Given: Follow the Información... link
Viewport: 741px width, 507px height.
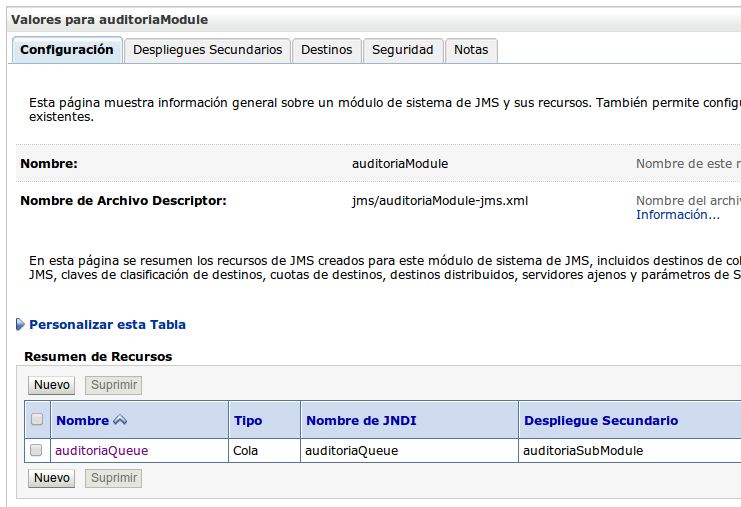Looking at the screenshot, I should point(678,215).
